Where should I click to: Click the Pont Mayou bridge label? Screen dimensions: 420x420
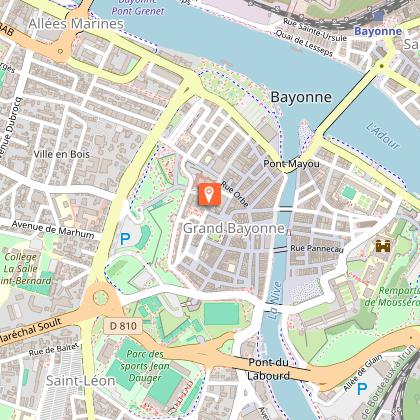(291, 164)
